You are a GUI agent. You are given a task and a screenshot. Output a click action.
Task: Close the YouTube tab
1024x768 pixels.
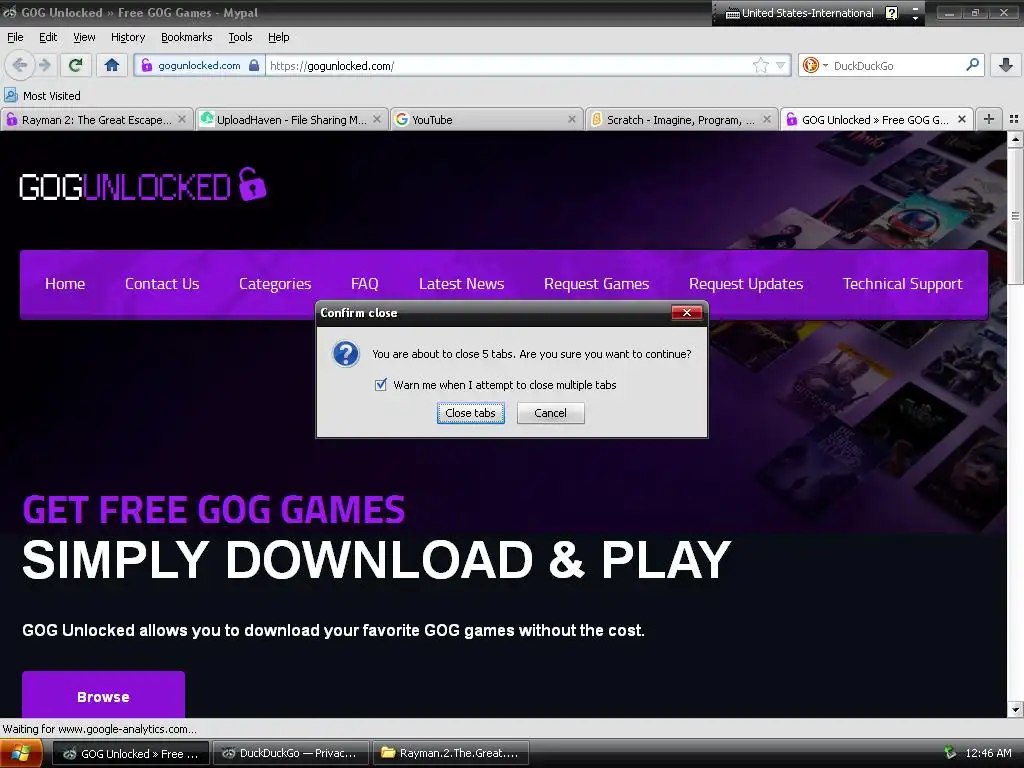point(571,119)
